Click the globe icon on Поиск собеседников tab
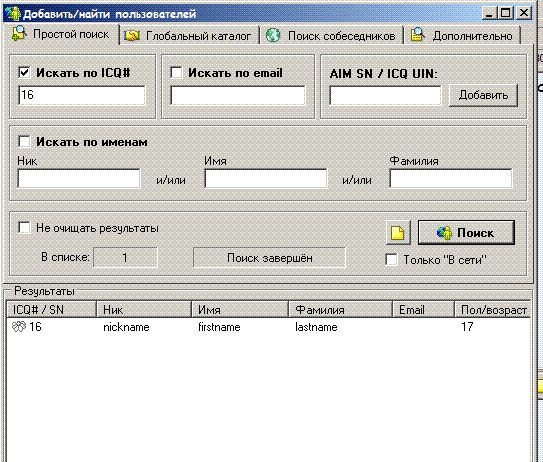Screen dimensions: 543x462 click(273, 35)
